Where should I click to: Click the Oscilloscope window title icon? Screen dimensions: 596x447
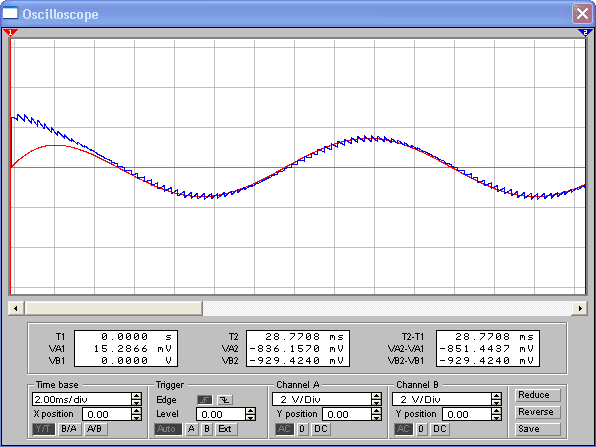coord(10,13)
